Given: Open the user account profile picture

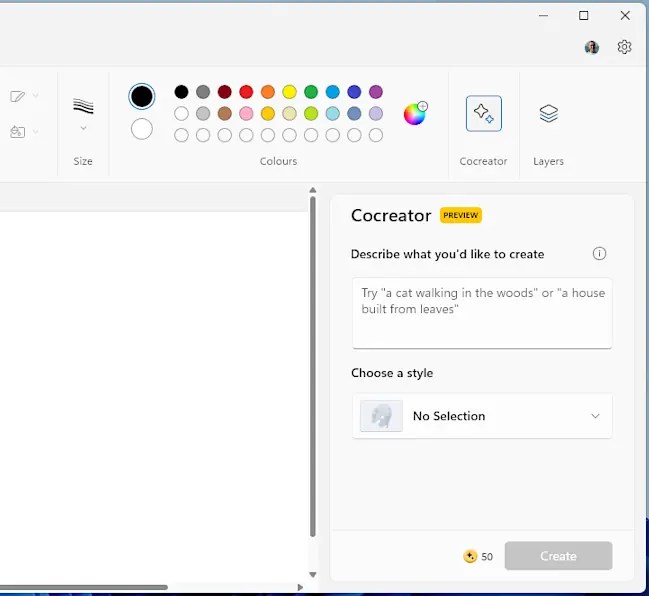Looking at the screenshot, I should [x=591, y=47].
